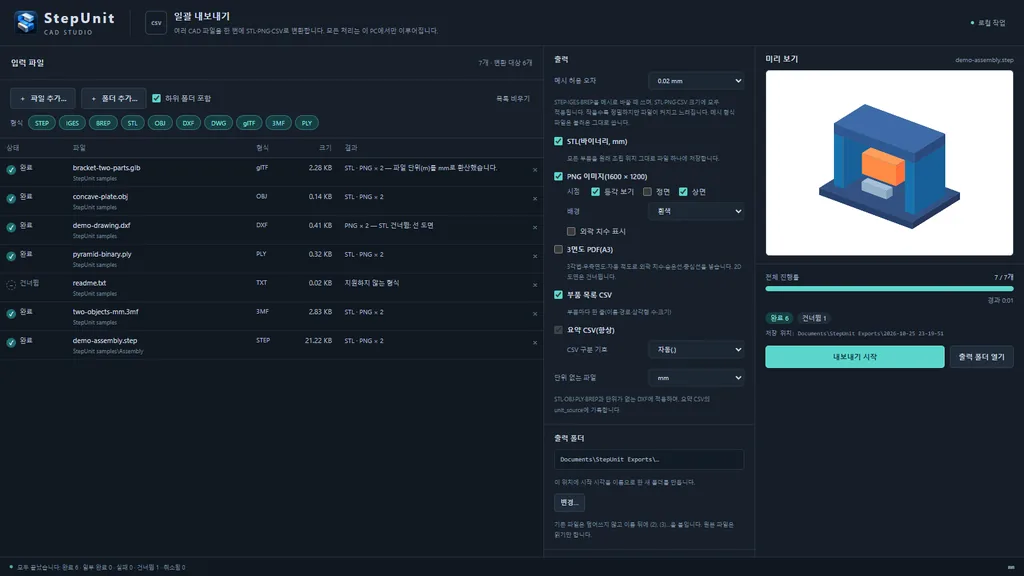Click the demo-assembly 3D preview image
Screen dimensions: 1024x576
(889, 163)
